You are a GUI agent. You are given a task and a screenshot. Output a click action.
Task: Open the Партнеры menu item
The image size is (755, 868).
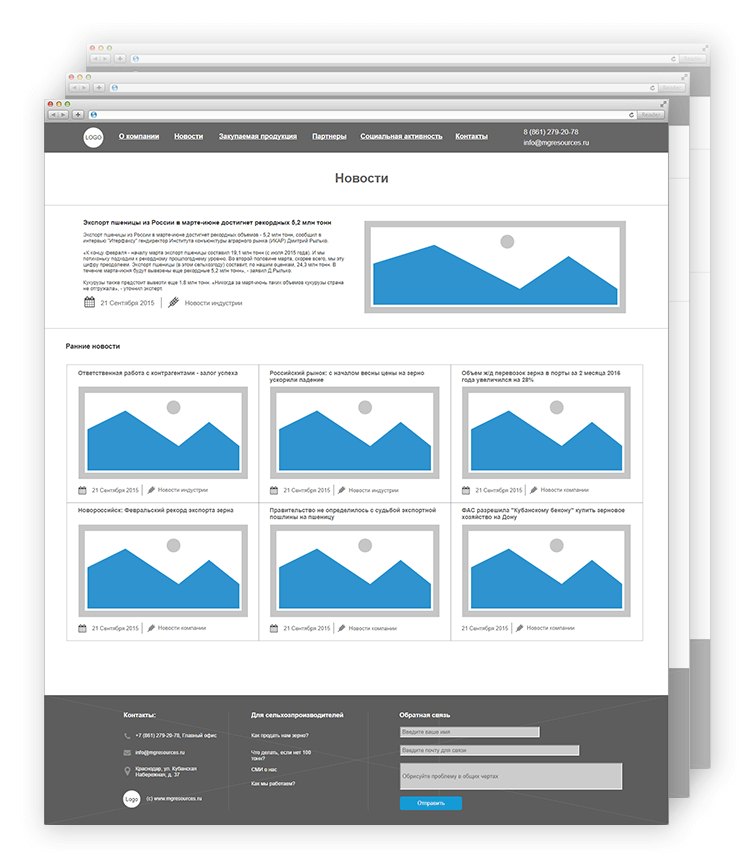[329, 136]
